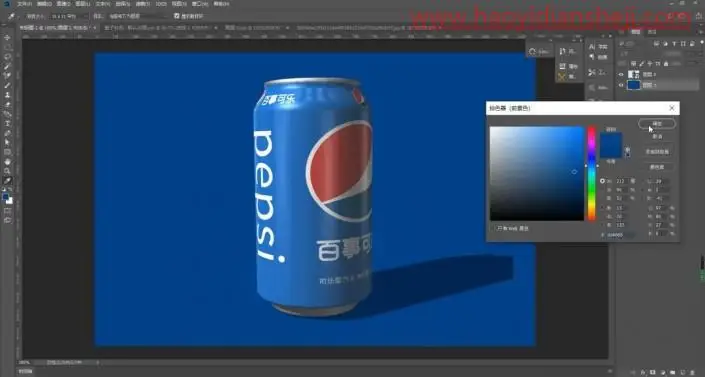Click Cancel button in Color Picker
Screen dimensions: 705x377
pos(656,136)
